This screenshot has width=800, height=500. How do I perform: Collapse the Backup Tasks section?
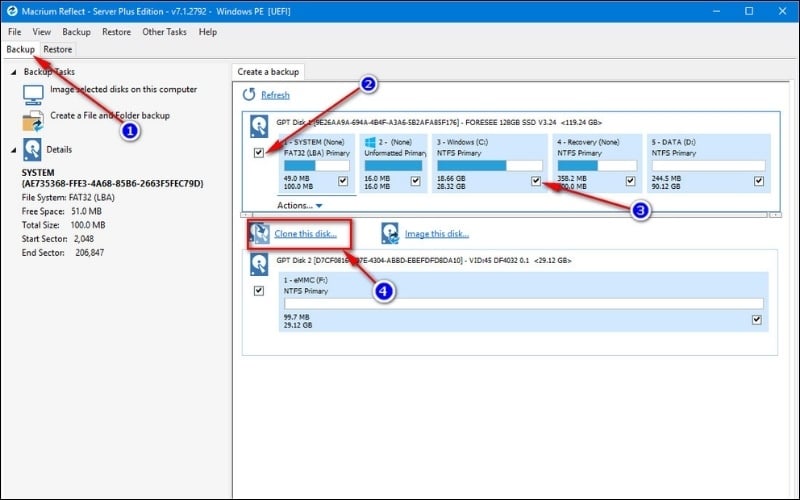click(x=13, y=72)
